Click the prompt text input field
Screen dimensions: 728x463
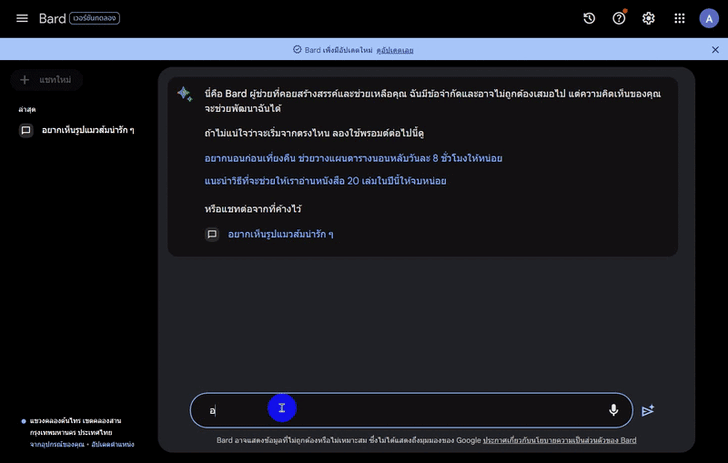(x=411, y=411)
